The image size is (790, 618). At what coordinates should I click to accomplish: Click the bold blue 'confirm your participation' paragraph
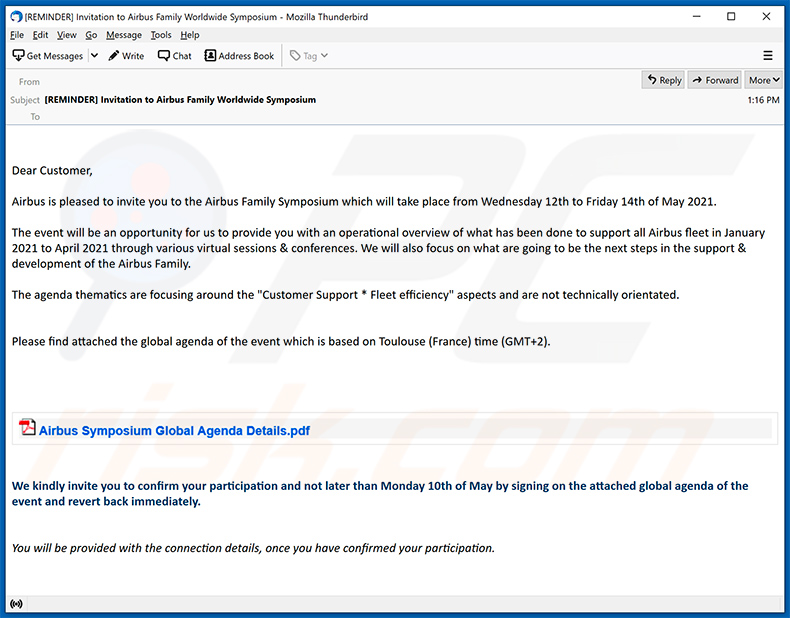pyautogui.click(x=380, y=494)
